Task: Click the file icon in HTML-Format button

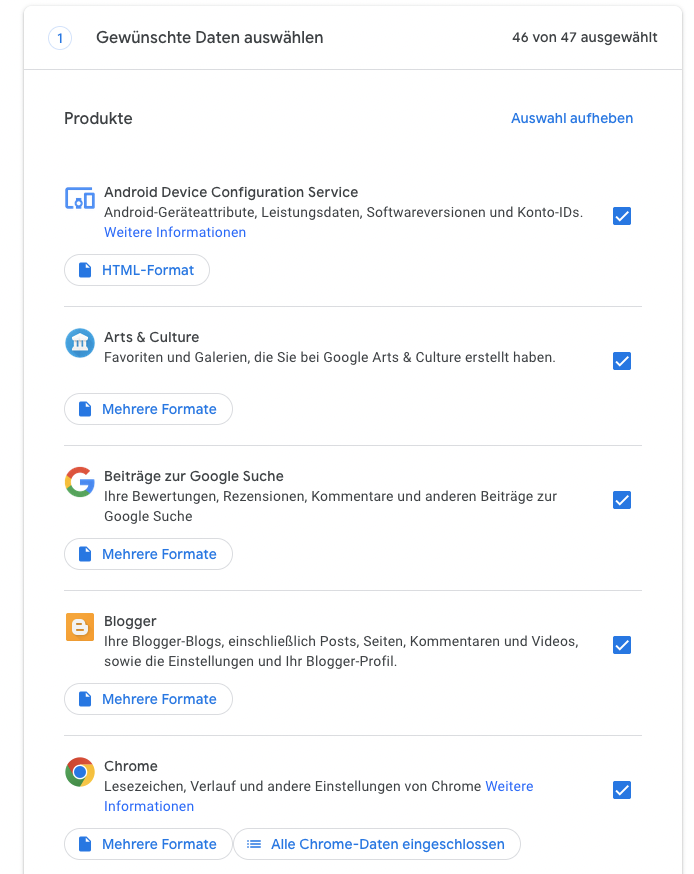Action: point(85,270)
